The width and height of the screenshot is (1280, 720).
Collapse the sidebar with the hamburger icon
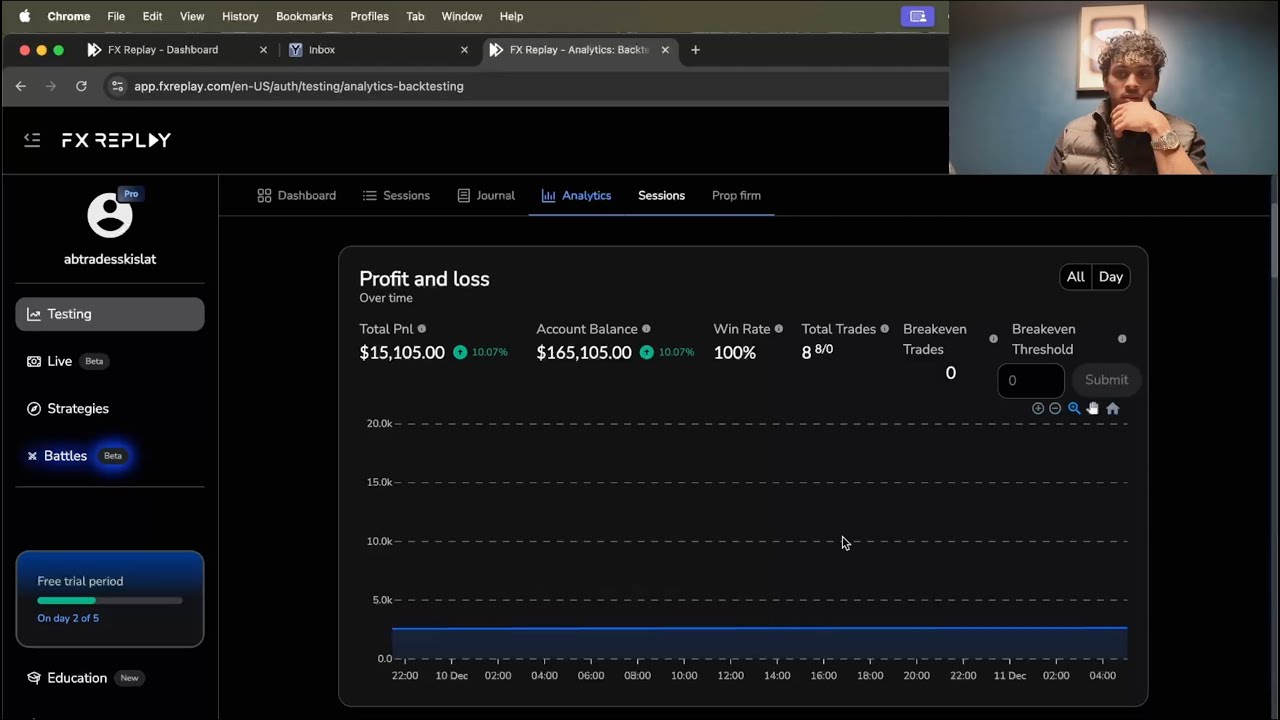(x=32, y=140)
